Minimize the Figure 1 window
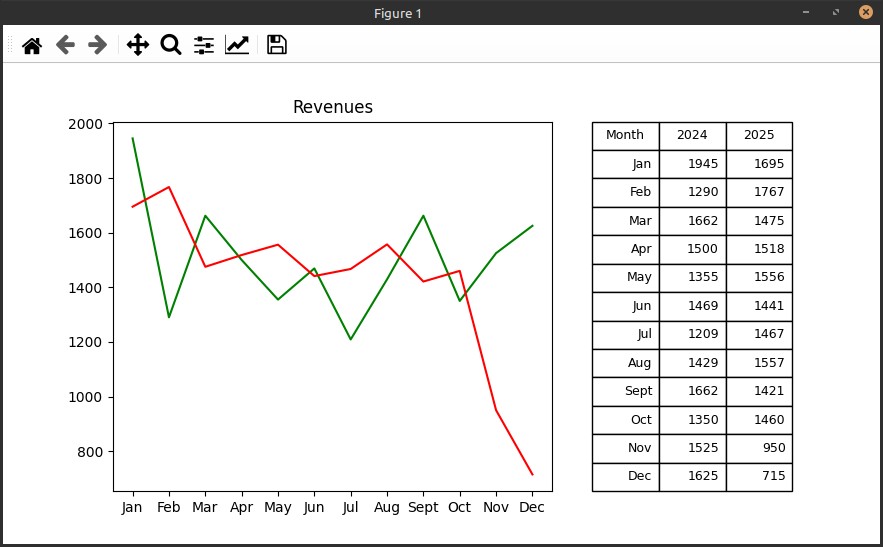Viewport: 883px width, 547px height. 806,12
